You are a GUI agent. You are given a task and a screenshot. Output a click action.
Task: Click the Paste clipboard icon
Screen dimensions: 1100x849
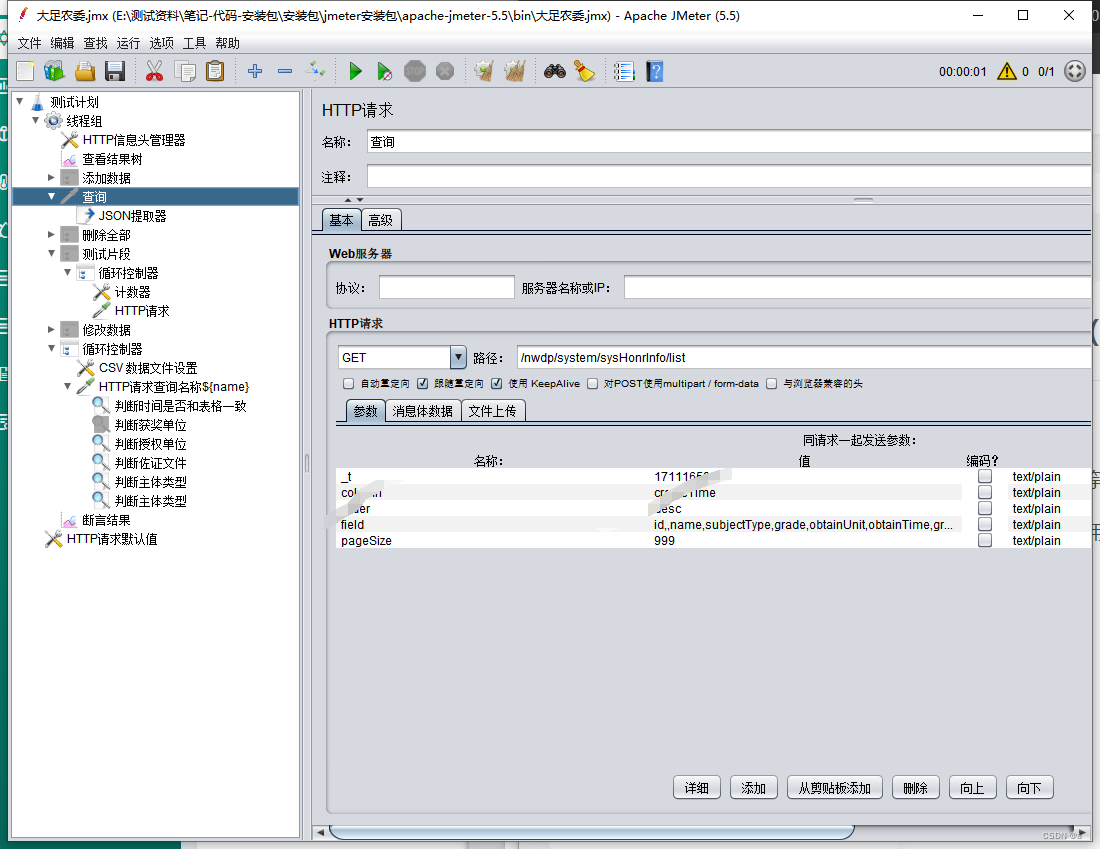[x=215, y=71]
